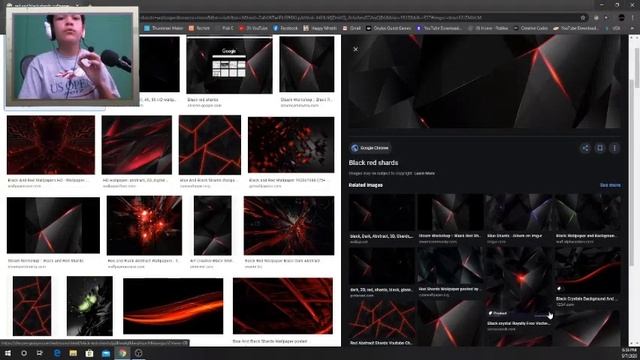Open Roblox bookmark in bookmarks bar
The image size is (640, 360).
coord(488,28)
